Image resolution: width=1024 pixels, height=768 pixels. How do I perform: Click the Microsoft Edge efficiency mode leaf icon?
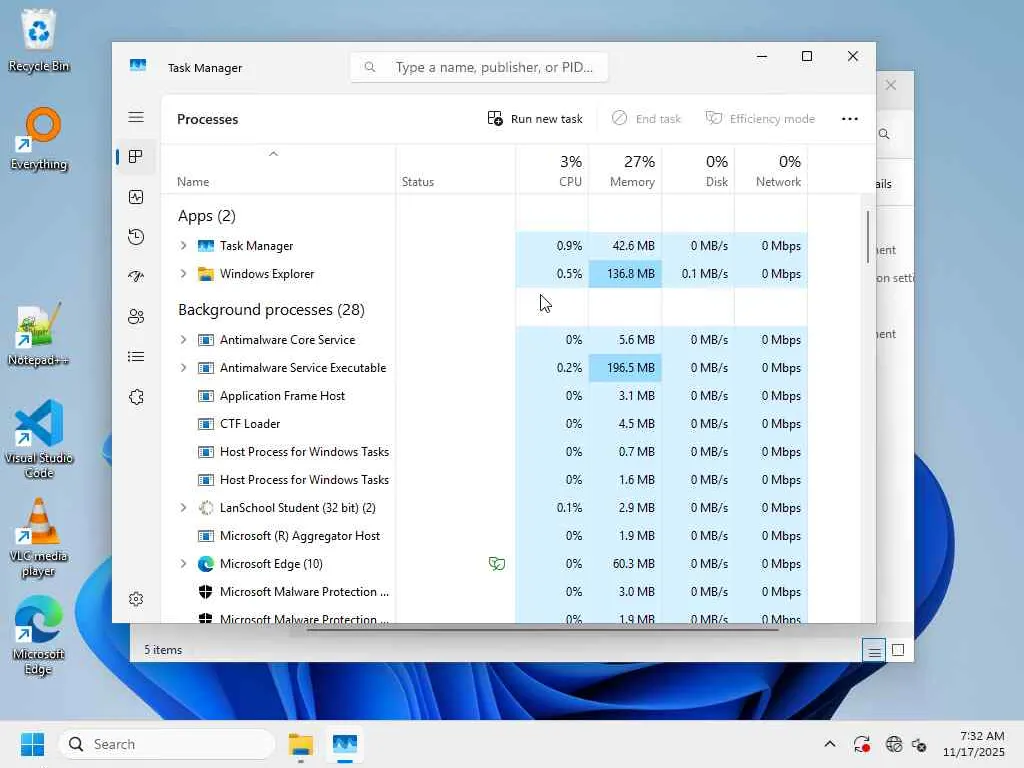(497, 564)
